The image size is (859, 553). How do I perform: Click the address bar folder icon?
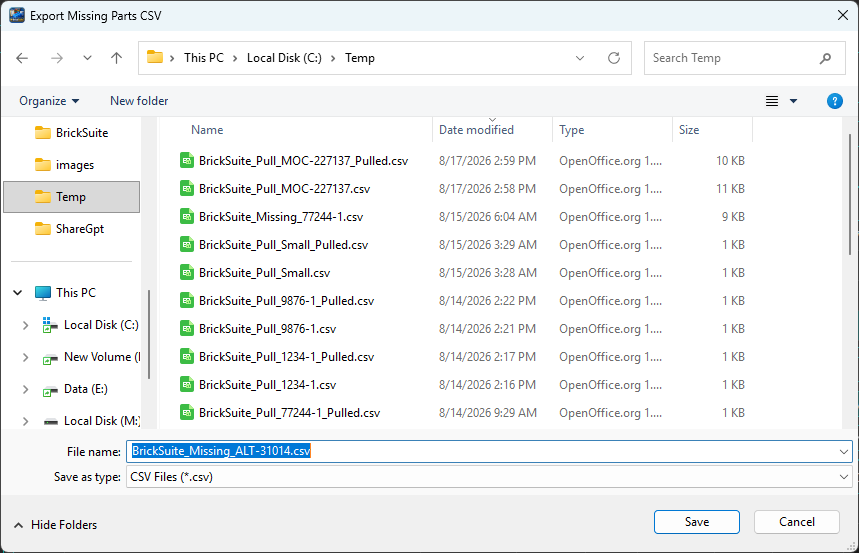155,57
